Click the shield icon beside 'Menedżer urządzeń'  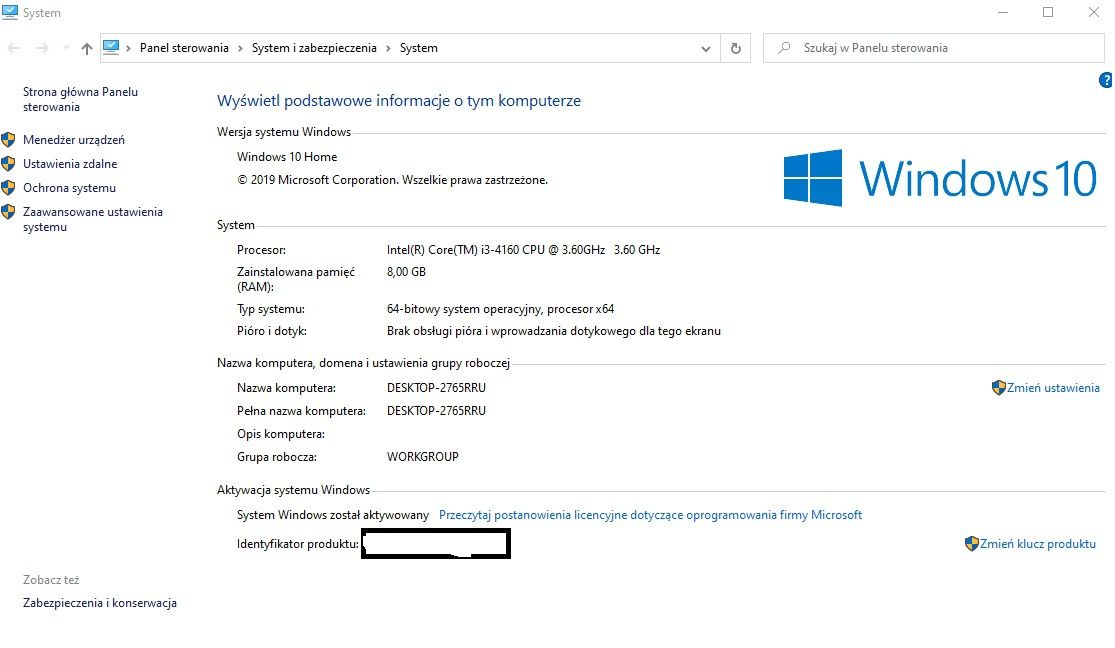click(9, 139)
